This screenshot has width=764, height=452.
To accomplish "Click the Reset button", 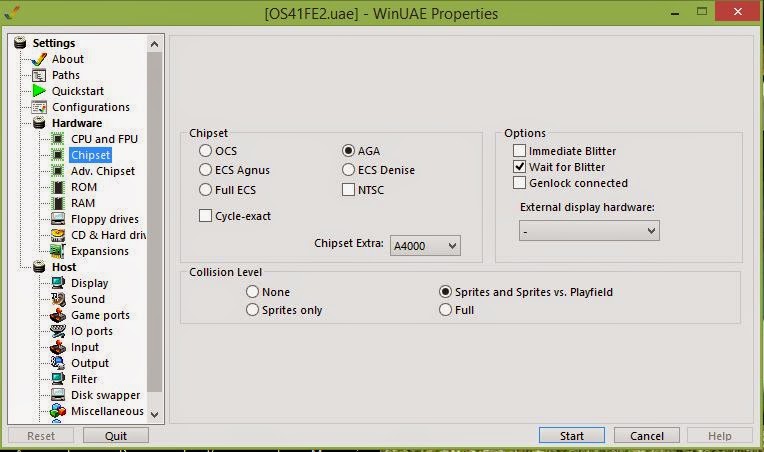I will pos(41,435).
